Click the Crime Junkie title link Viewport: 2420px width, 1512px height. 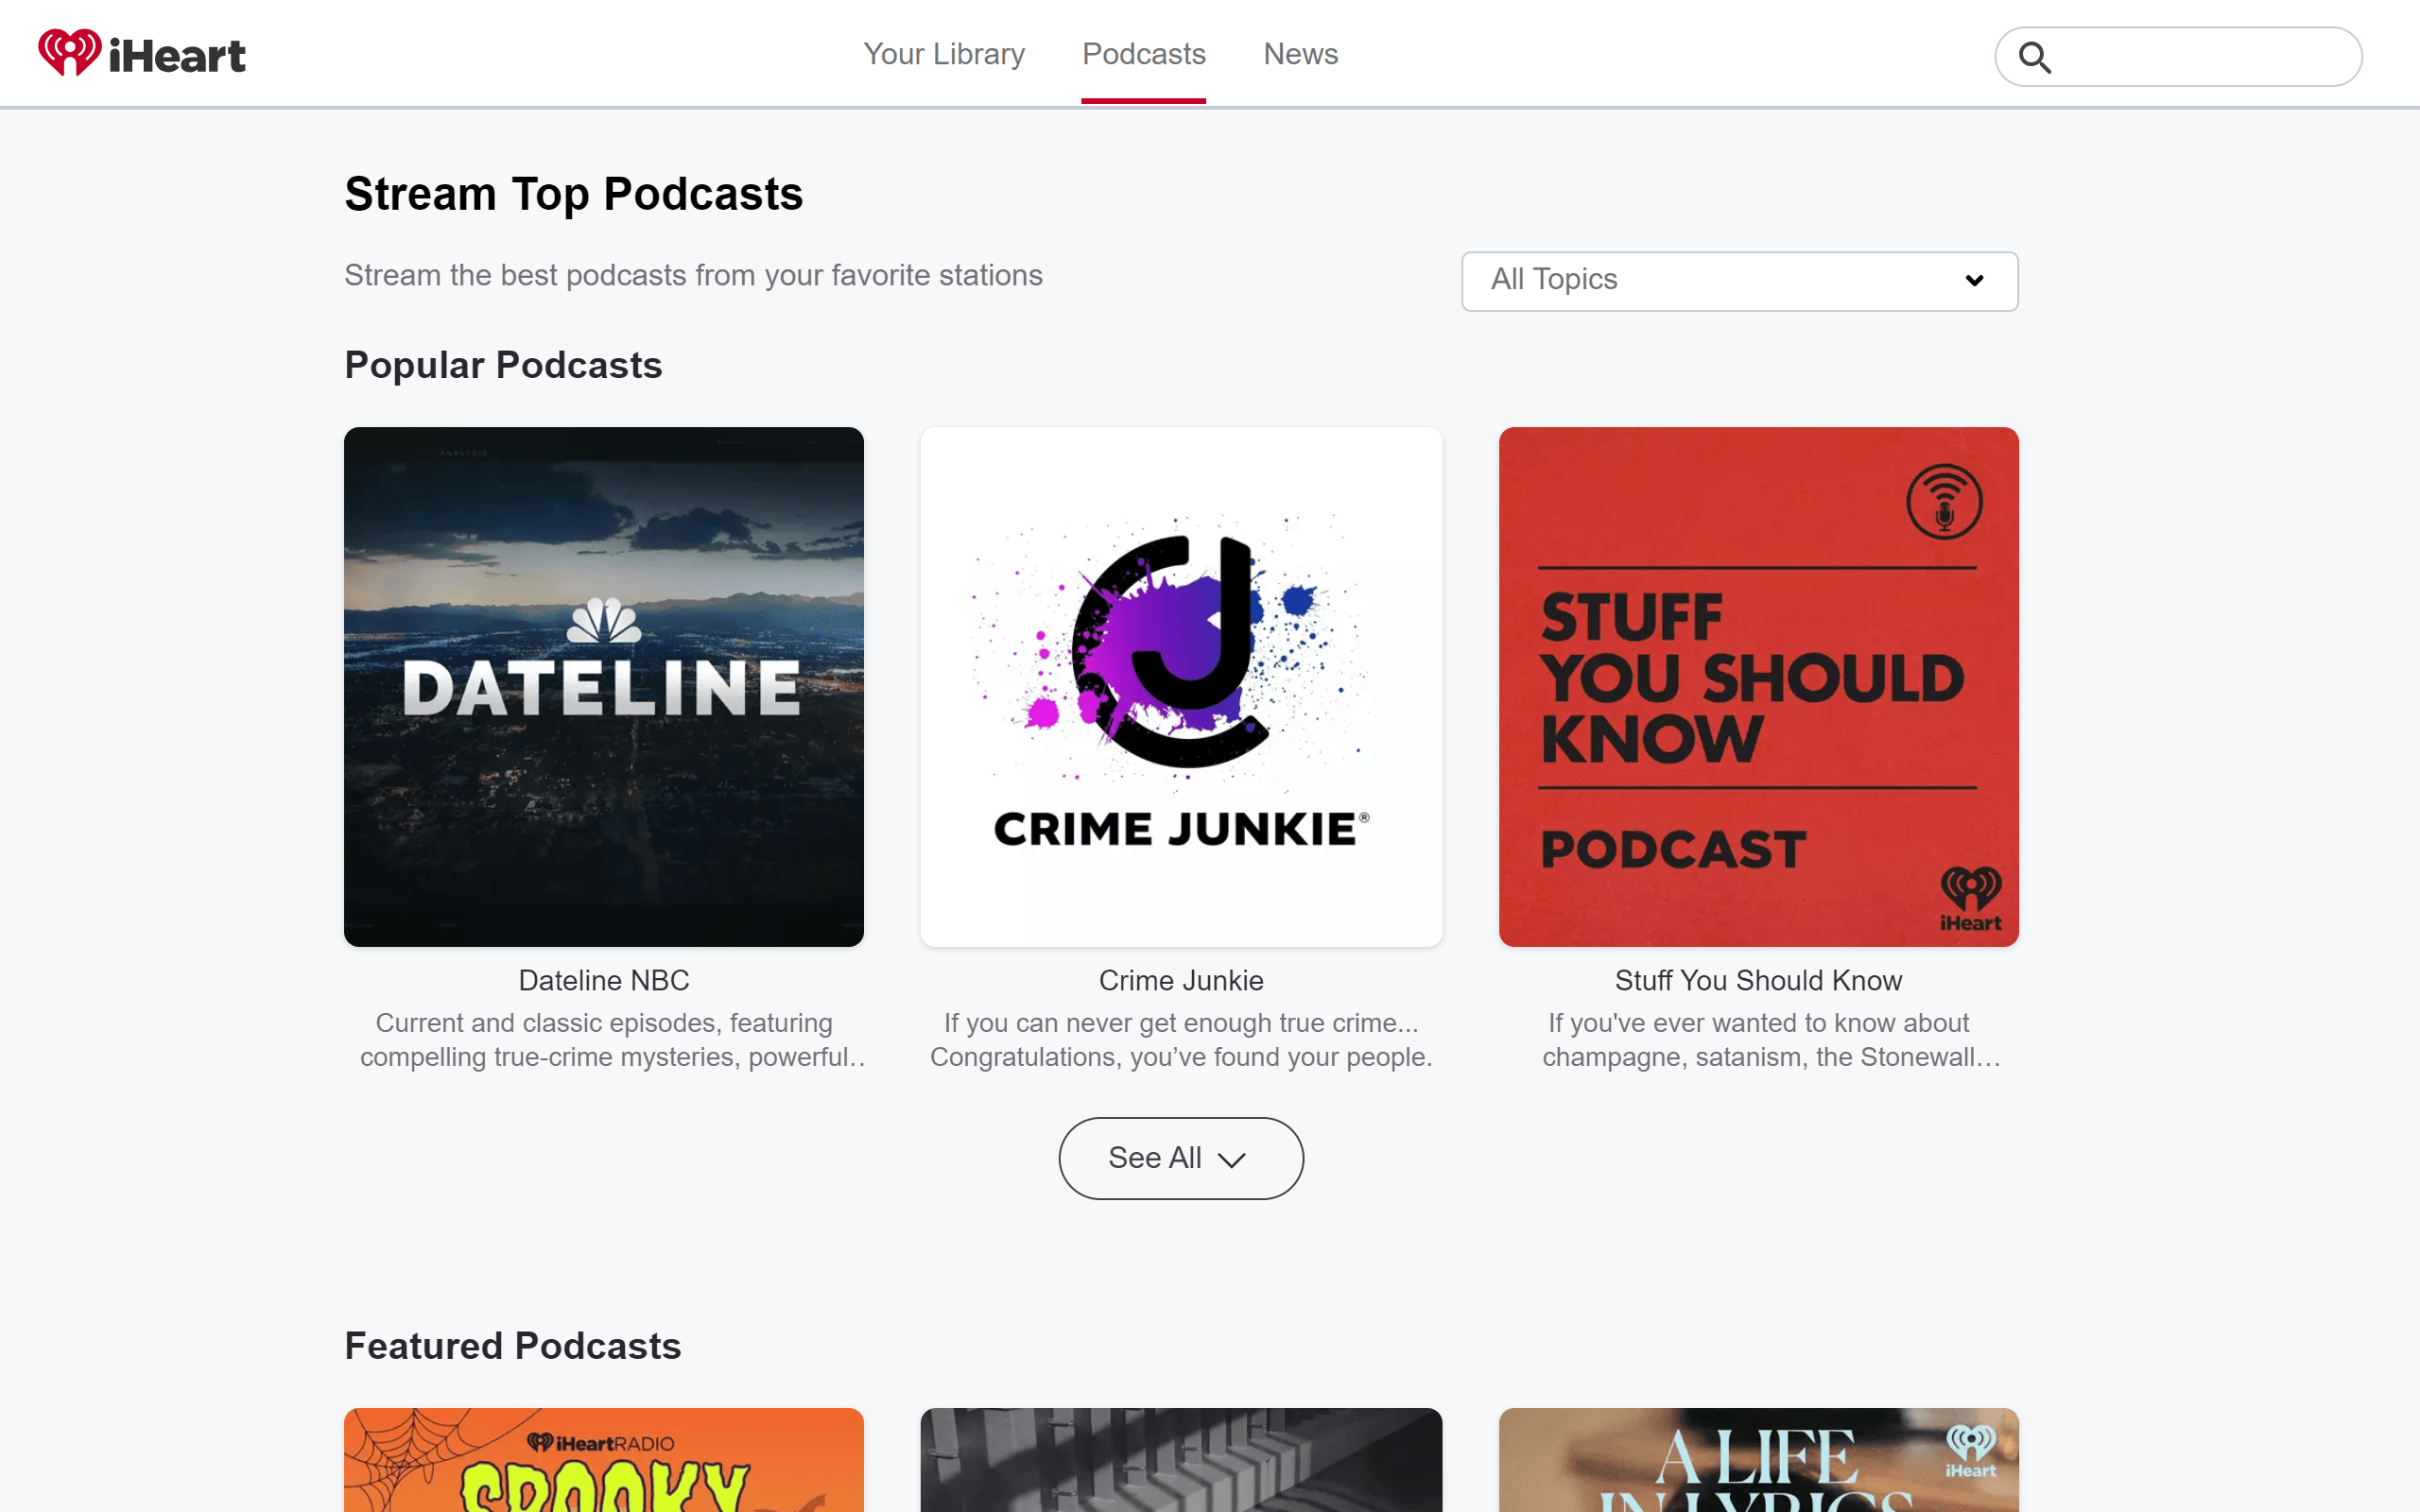[x=1181, y=980]
